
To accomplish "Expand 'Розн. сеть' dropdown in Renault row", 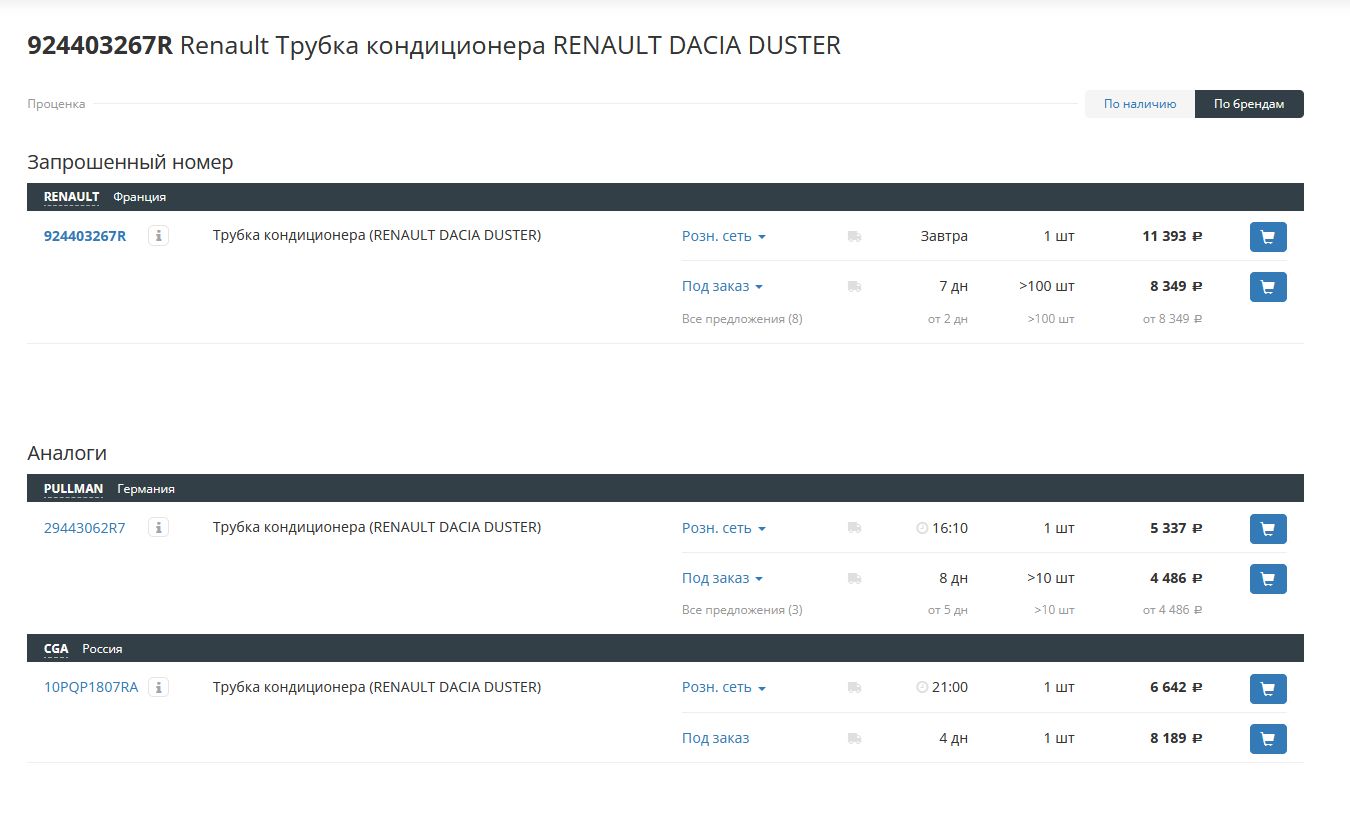I will click(724, 237).
